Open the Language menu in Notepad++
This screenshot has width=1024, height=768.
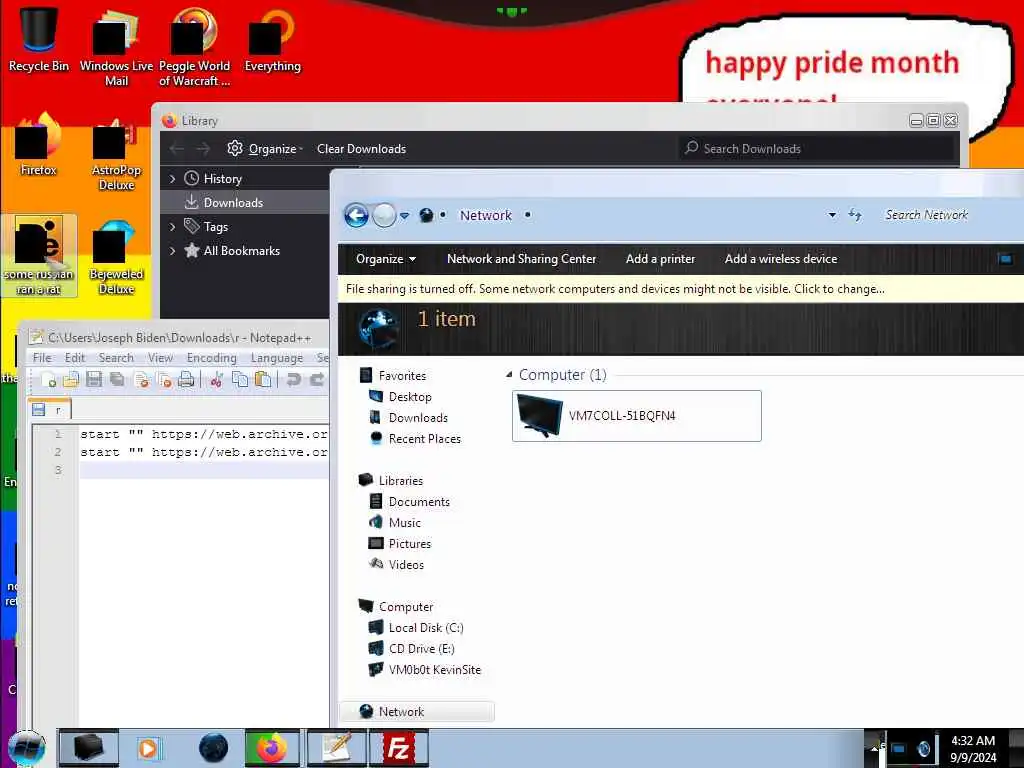point(277,358)
